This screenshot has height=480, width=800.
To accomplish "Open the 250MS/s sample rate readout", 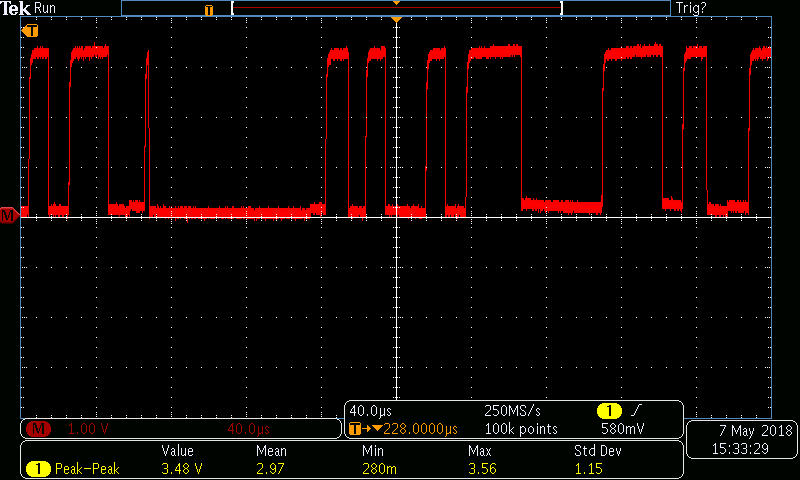I will [x=512, y=411].
